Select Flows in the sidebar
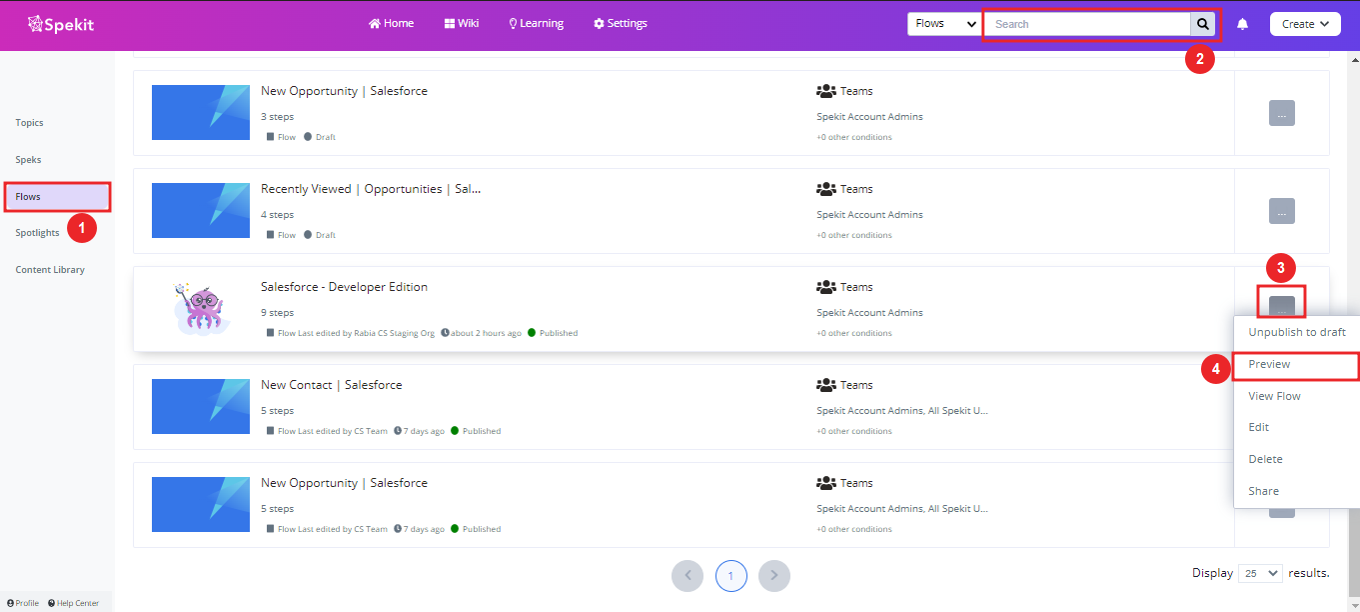The width and height of the screenshot is (1360, 612). click(57, 197)
